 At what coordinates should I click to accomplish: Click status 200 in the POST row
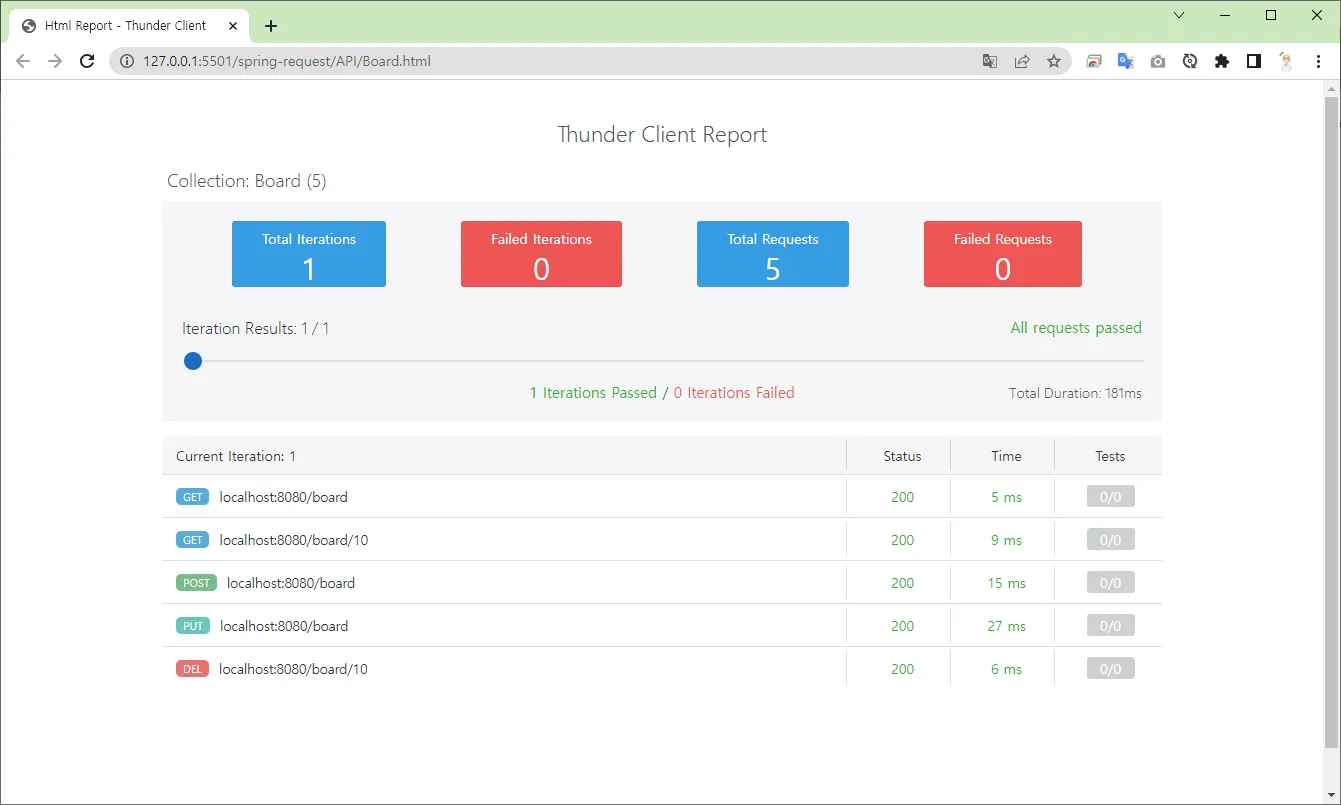click(903, 583)
